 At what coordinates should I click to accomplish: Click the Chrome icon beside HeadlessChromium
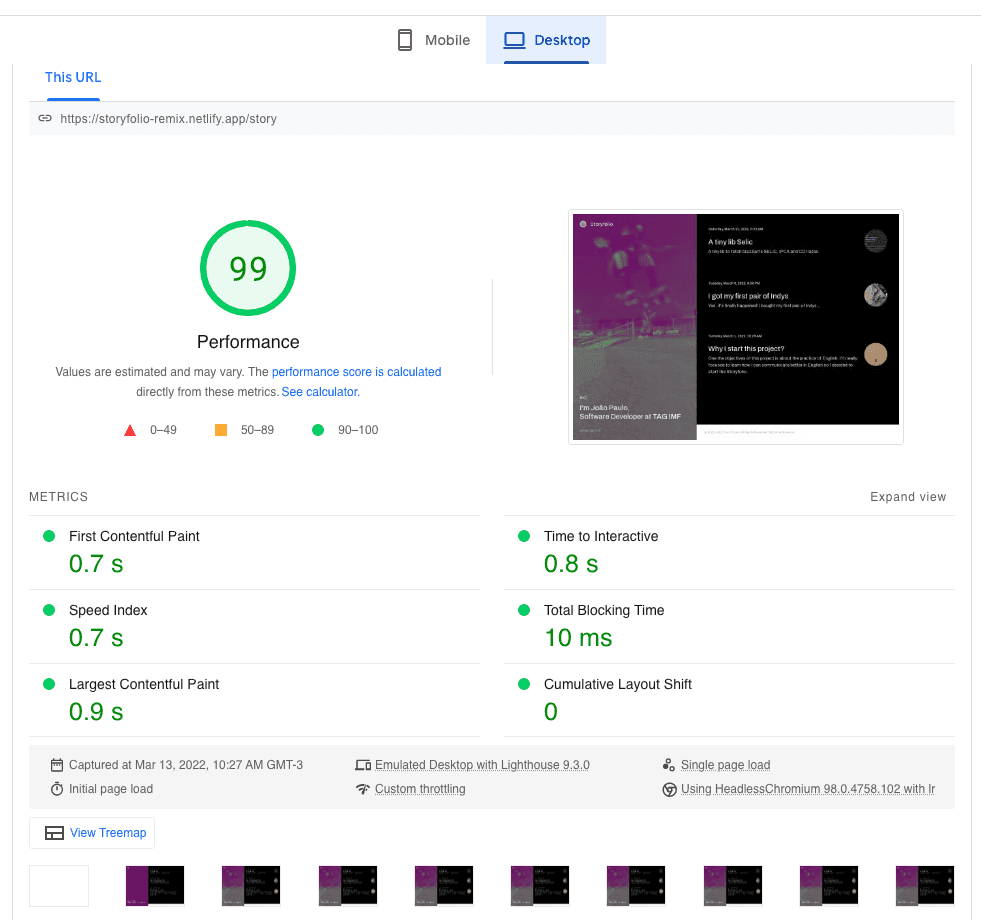[x=669, y=789]
